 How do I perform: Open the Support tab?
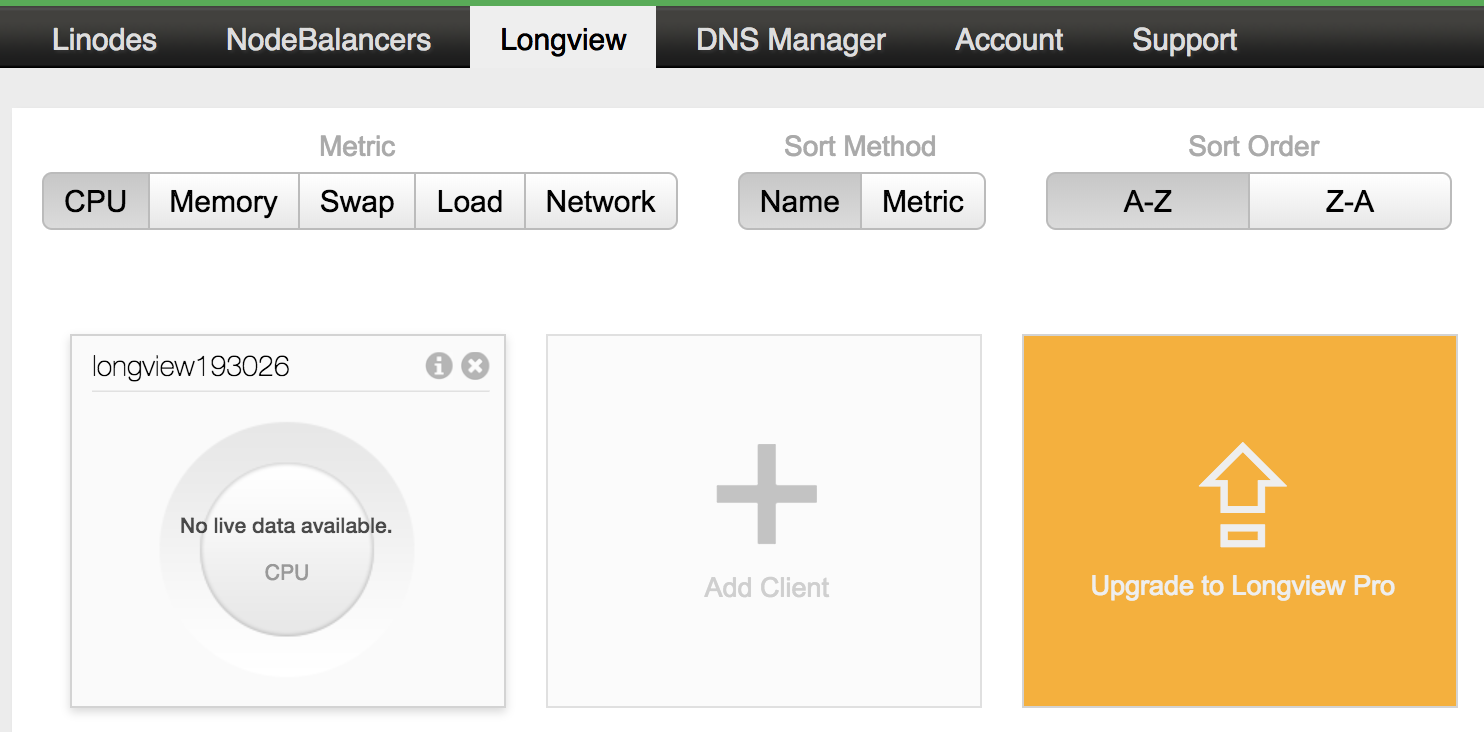pos(1184,40)
